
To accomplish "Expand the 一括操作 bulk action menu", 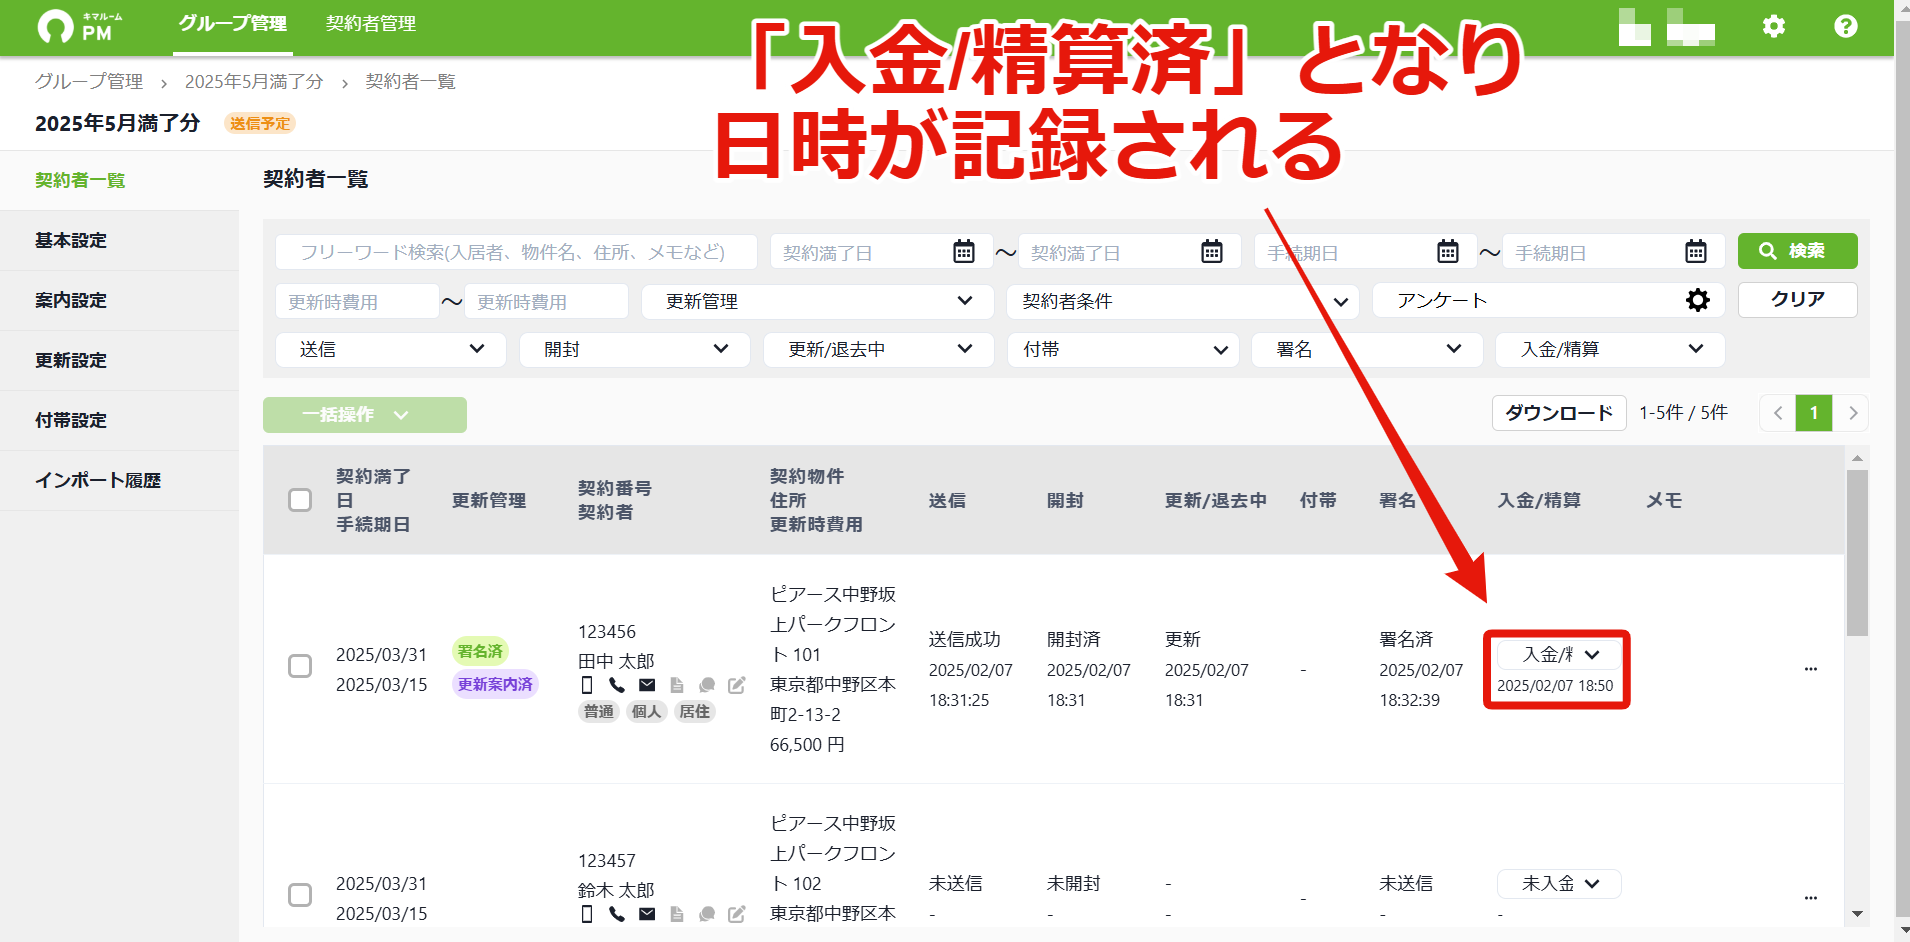I will (x=365, y=415).
